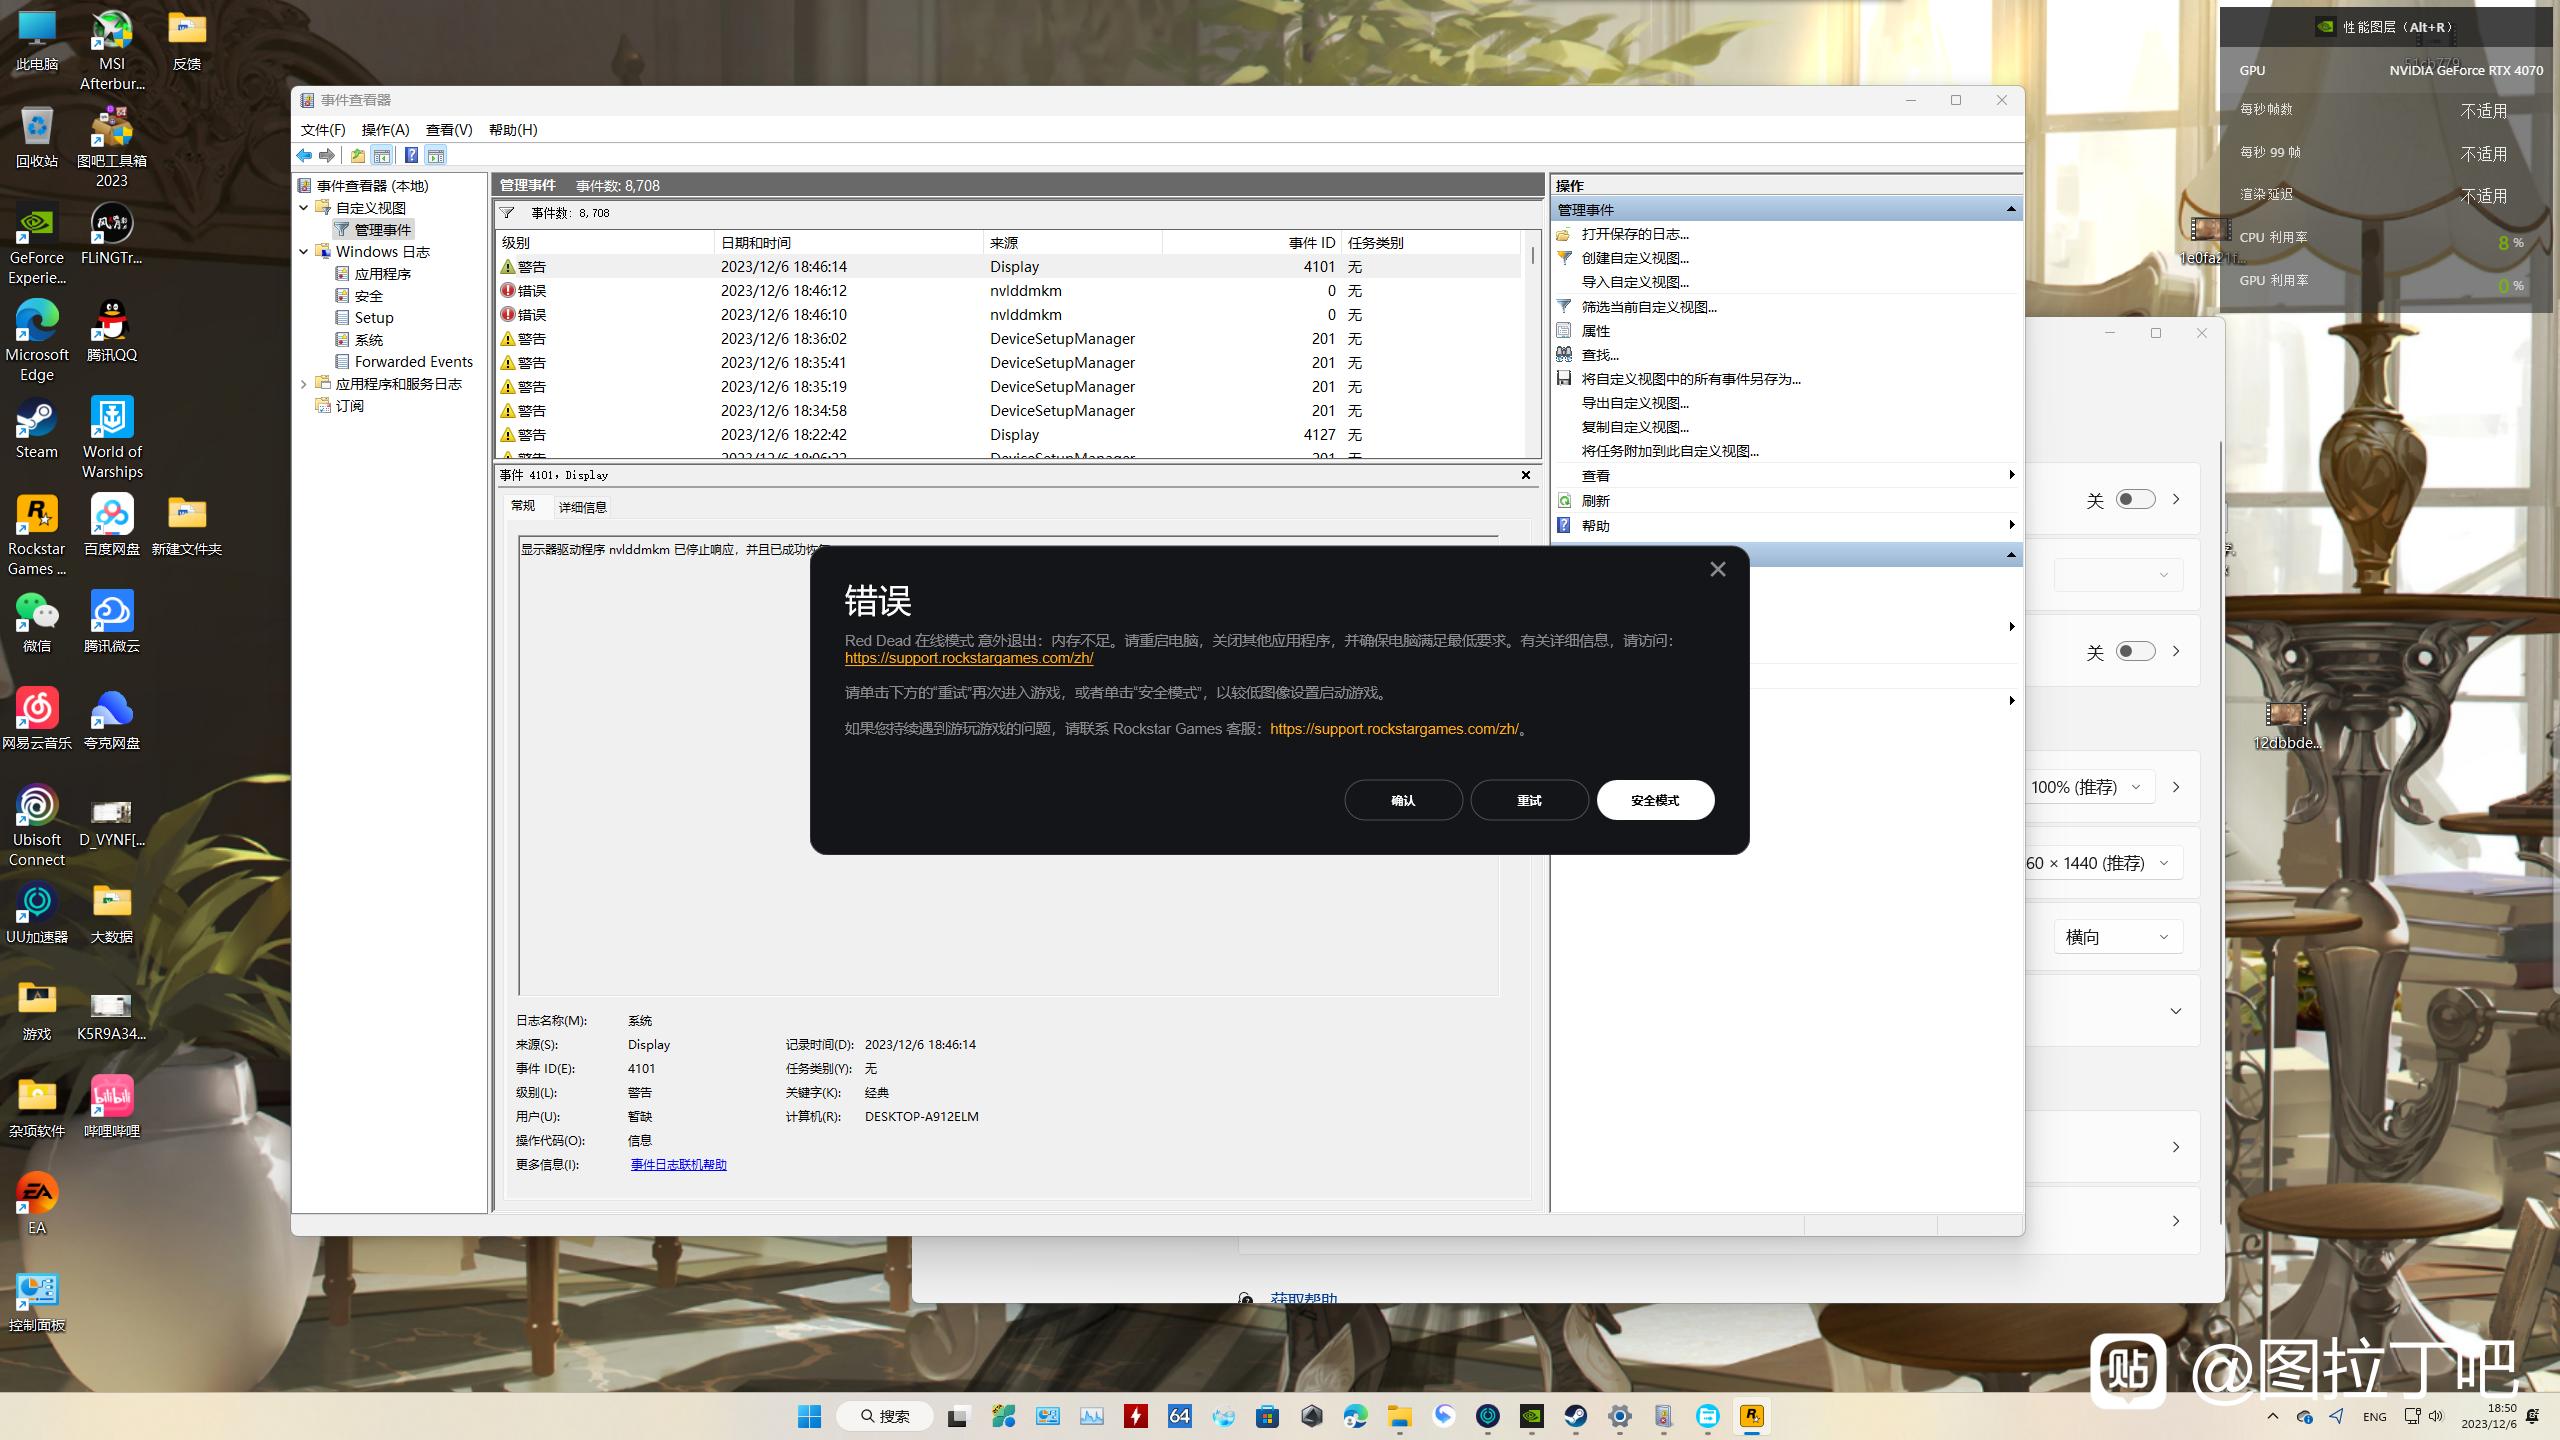
Task: Select the 18:46:12 nvlddmkm error row
Action: coord(1010,291)
